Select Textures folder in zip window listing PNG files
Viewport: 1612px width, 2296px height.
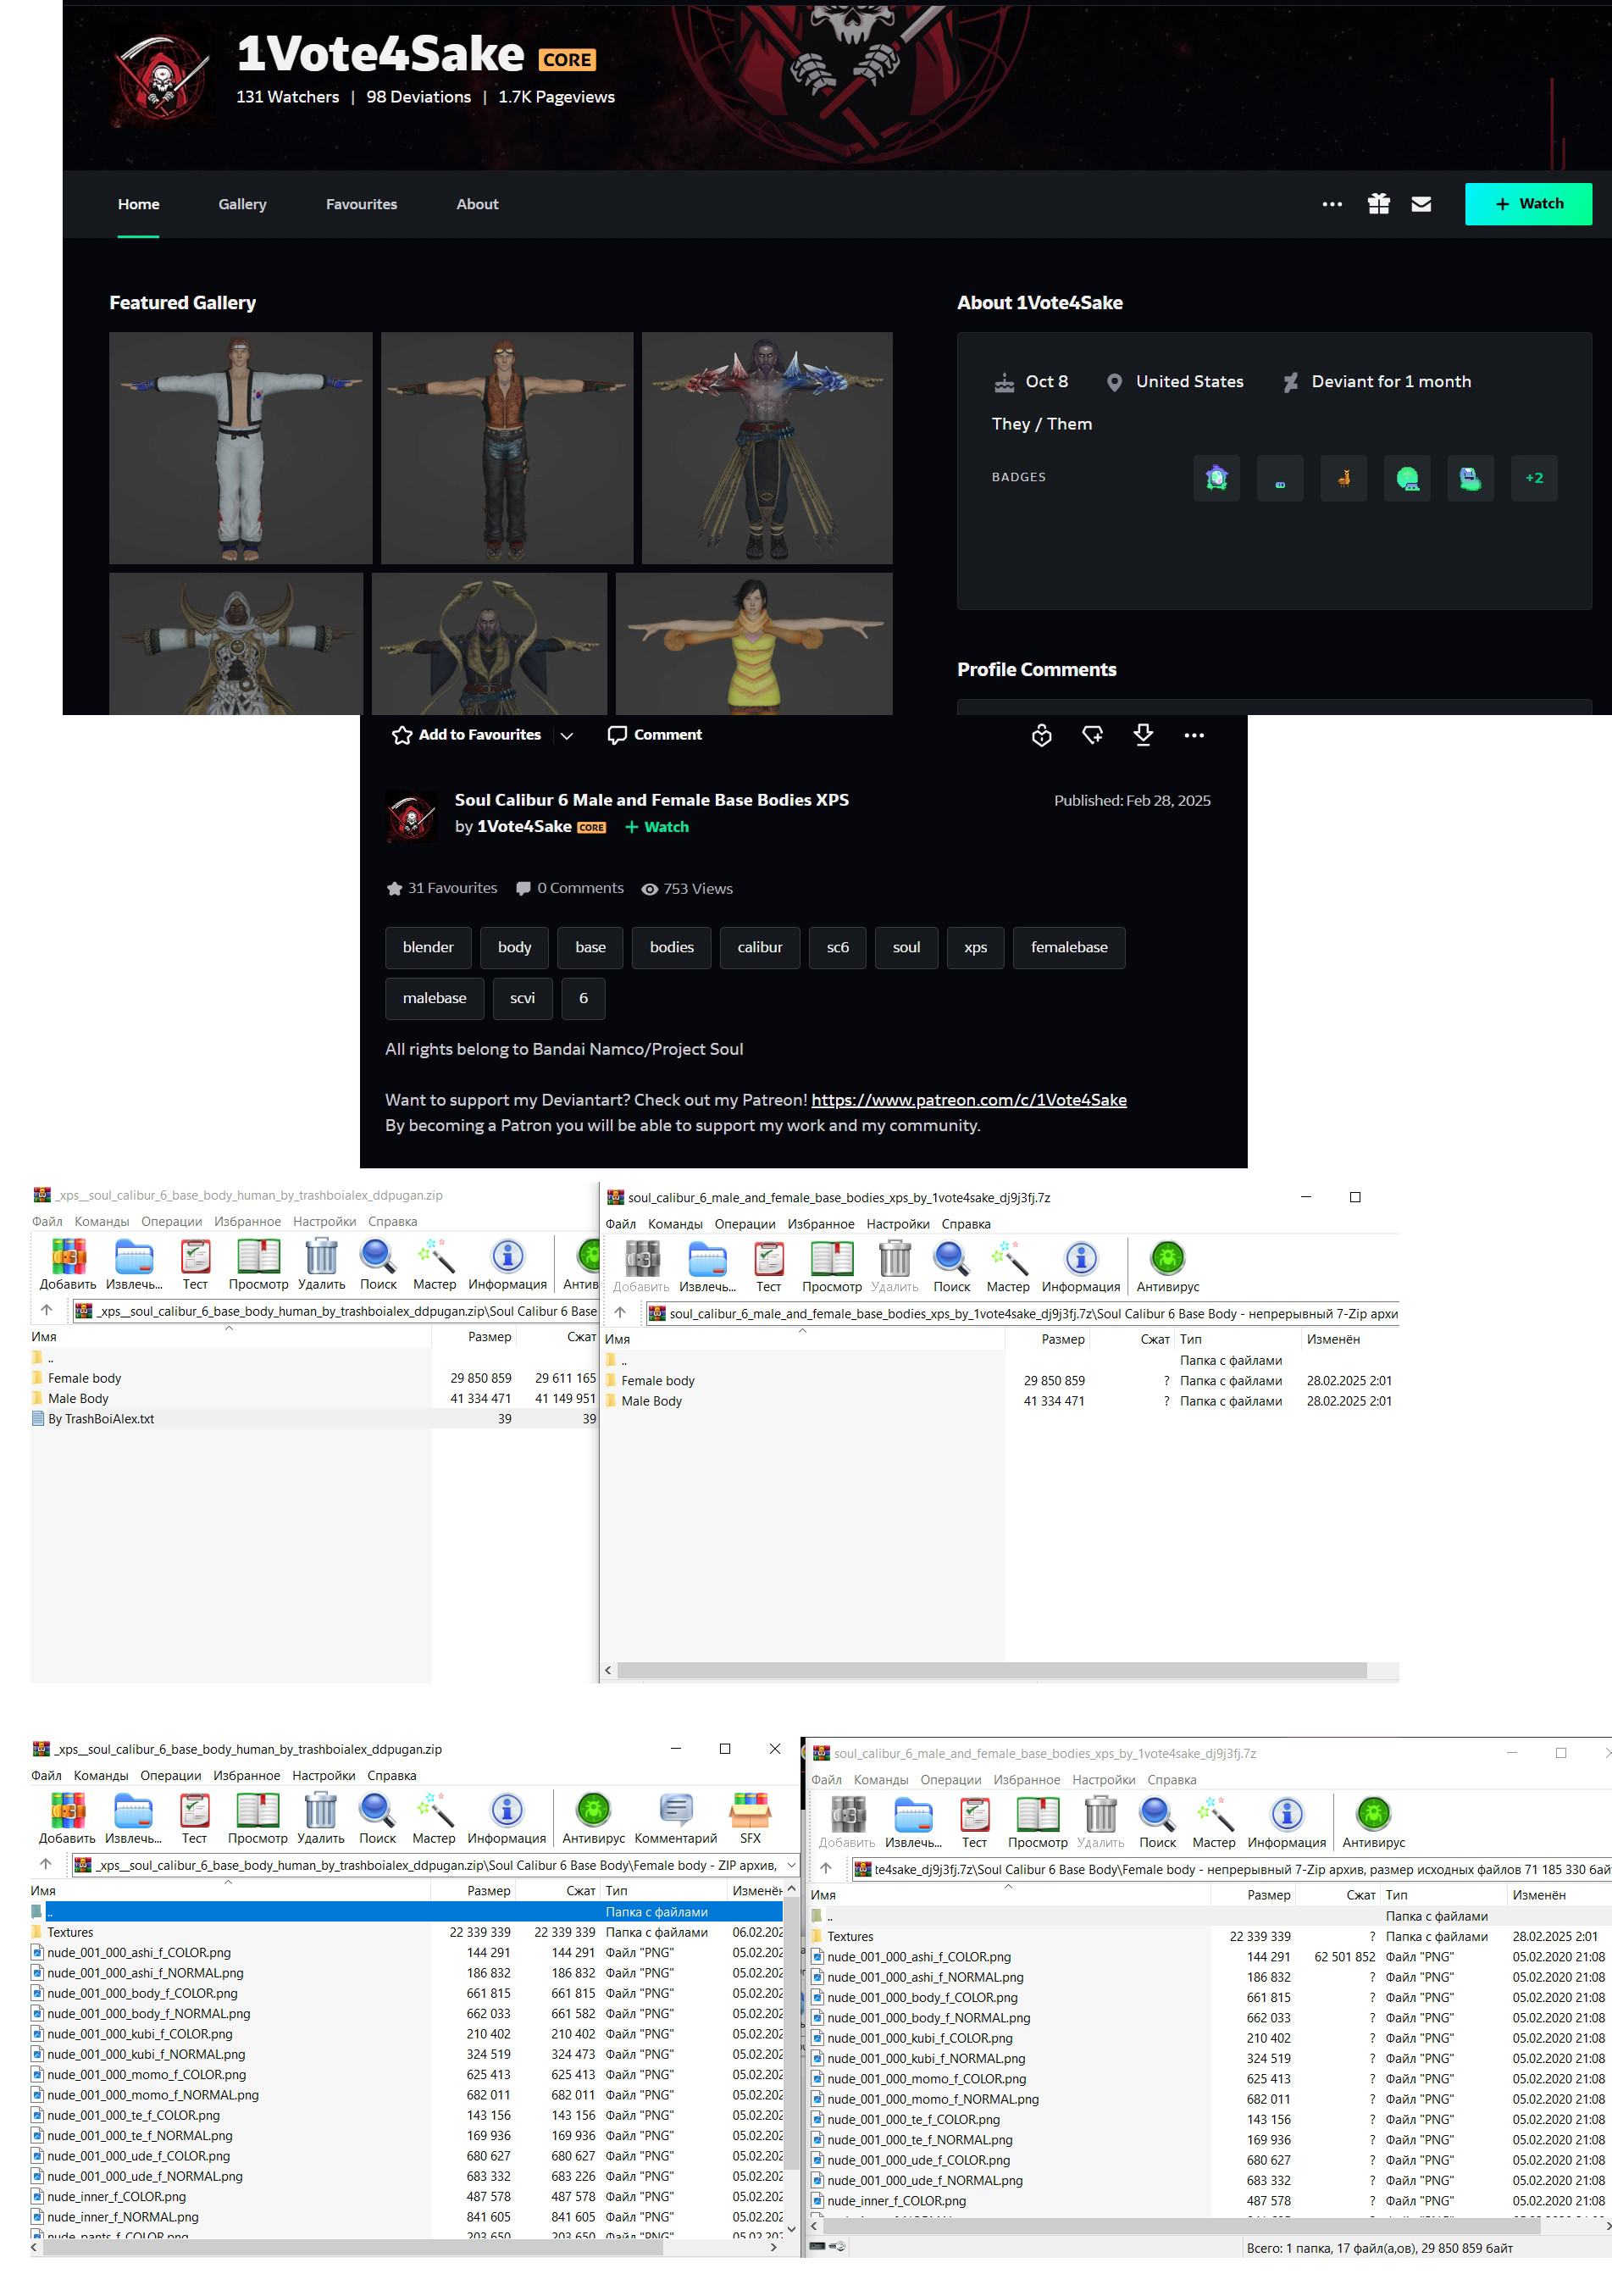click(x=70, y=1933)
